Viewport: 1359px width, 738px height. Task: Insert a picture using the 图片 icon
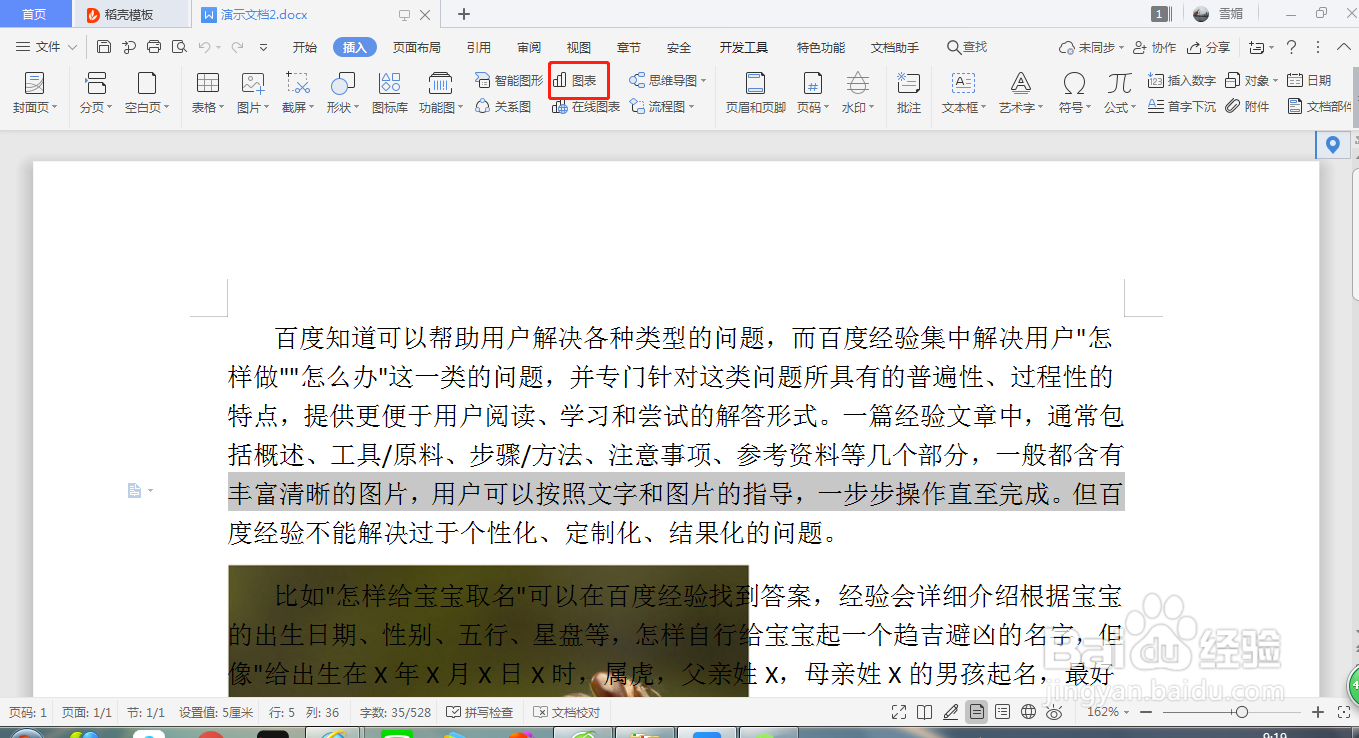click(x=253, y=92)
